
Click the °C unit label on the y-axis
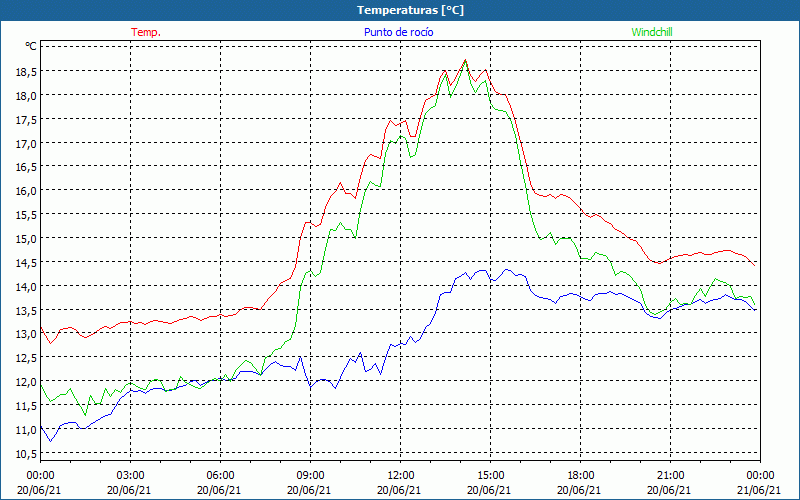tap(31, 46)
